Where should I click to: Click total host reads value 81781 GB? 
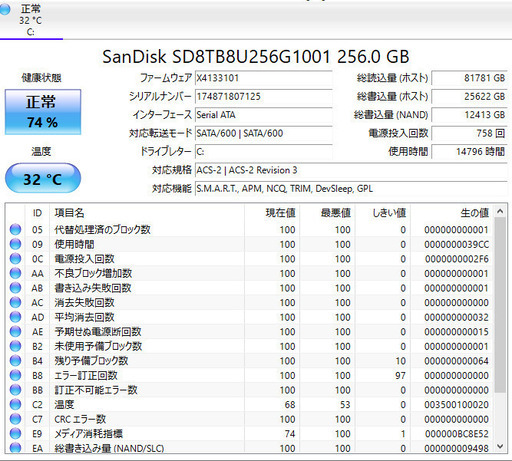(x=469, y=78)
